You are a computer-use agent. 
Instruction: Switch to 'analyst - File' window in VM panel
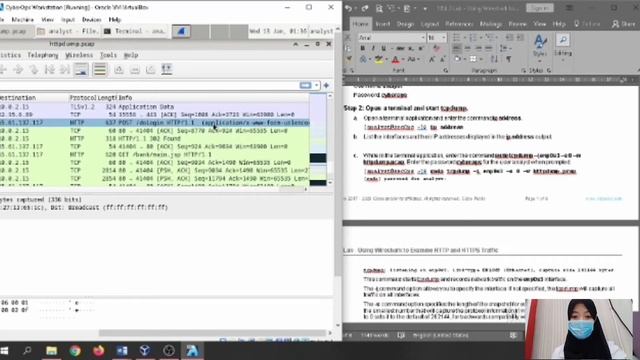click(67, 31)
